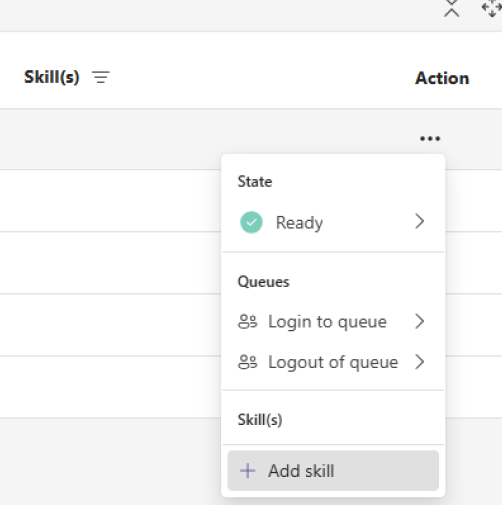Click the Skill(s) column header
Image resolution: width=502 pixels, height=505 pixels.
point(52,77)
